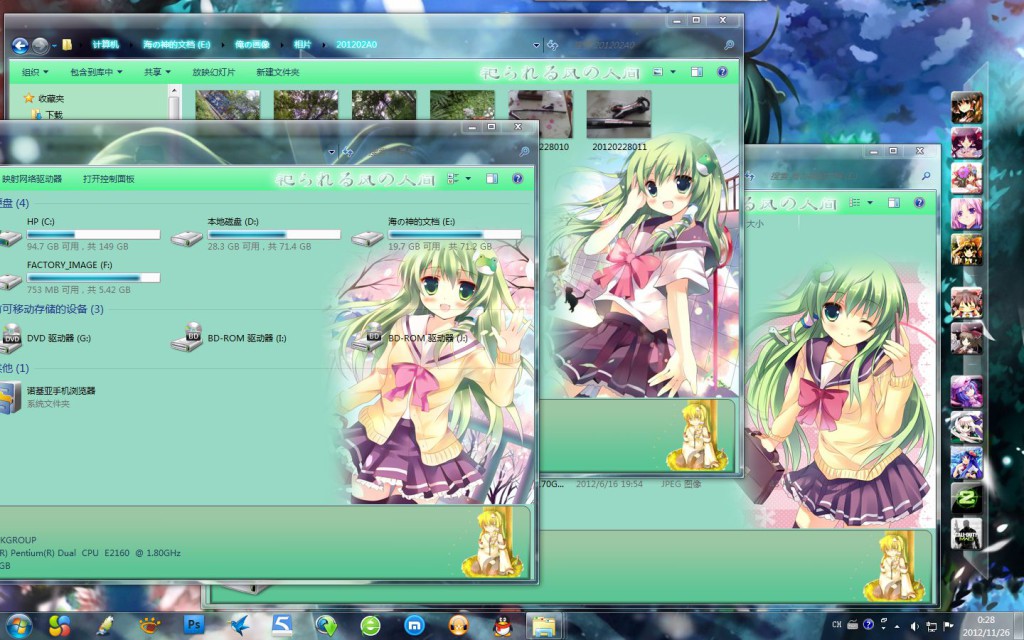Screen dimensions: 1024x640
Task: Navigate to 计算机 in the breadcrumb path
Action: 105,44
